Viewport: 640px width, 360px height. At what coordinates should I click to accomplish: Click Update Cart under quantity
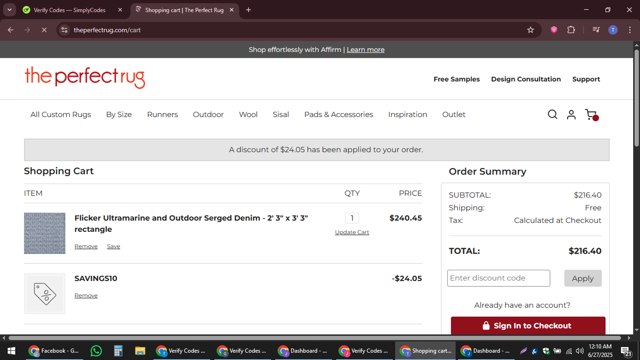click(x=352, y=232)
